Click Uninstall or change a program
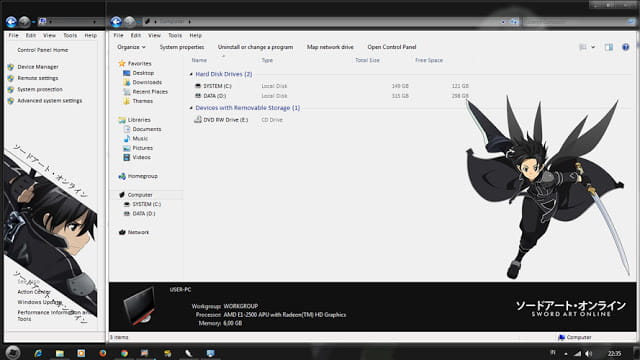 point(255,47)
